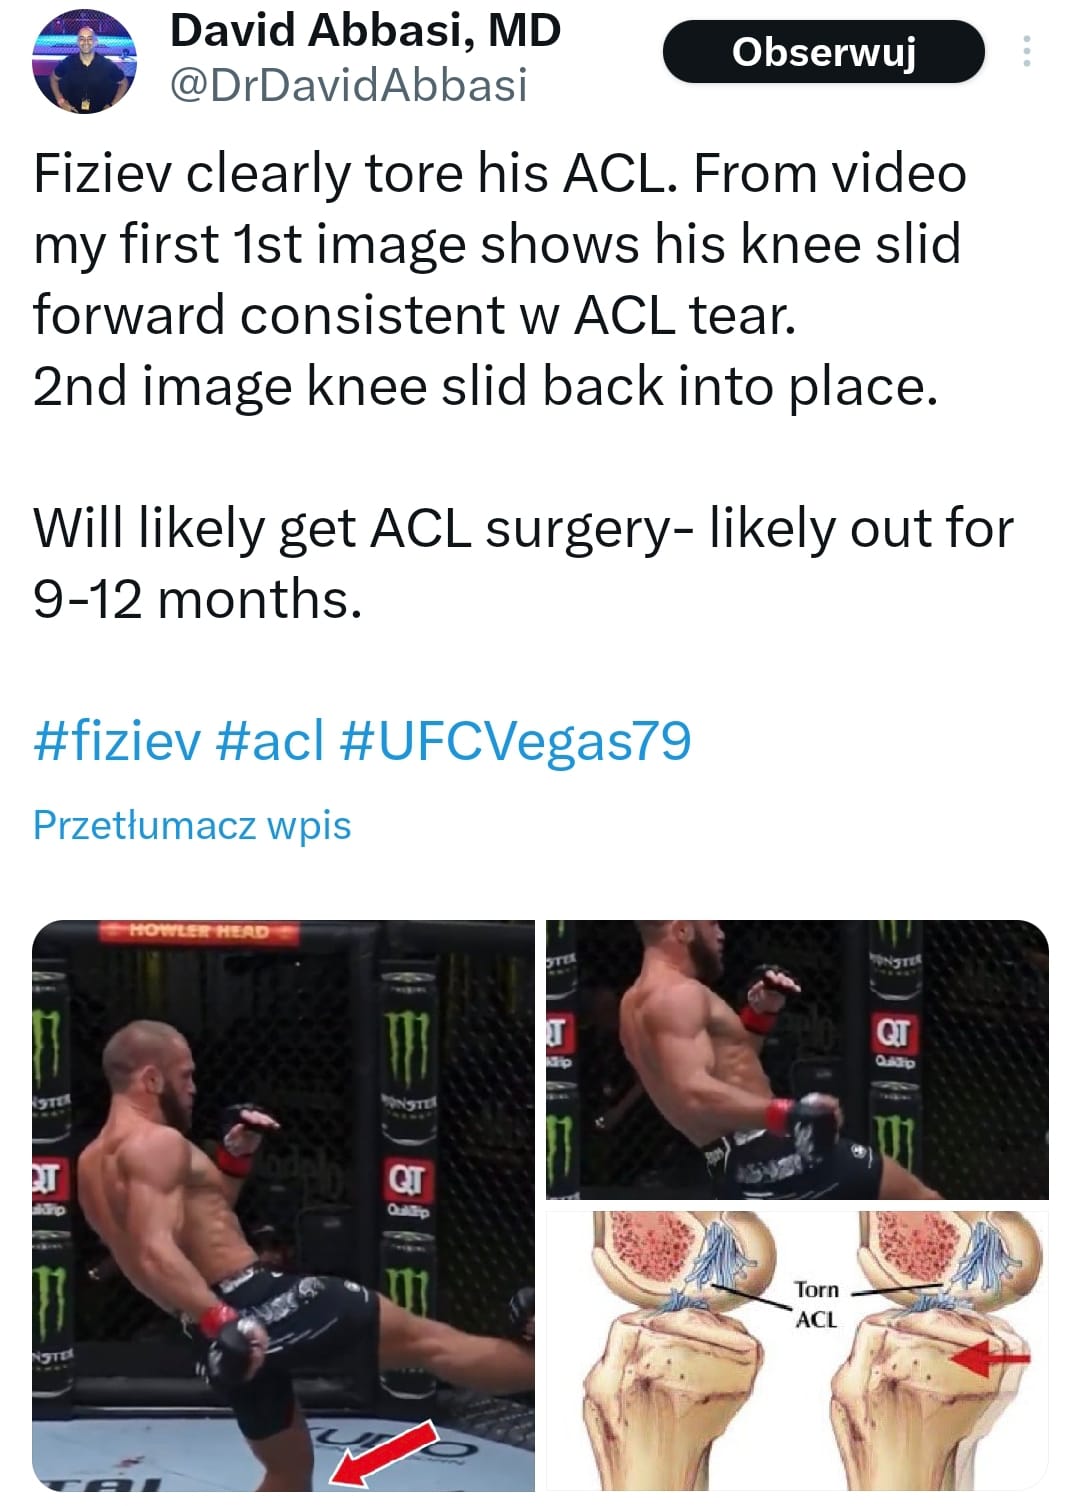The width and height of the screenshot is (1080, 1506).
Task: Open the #acl hashtag
Action: (x=270, y=742)
